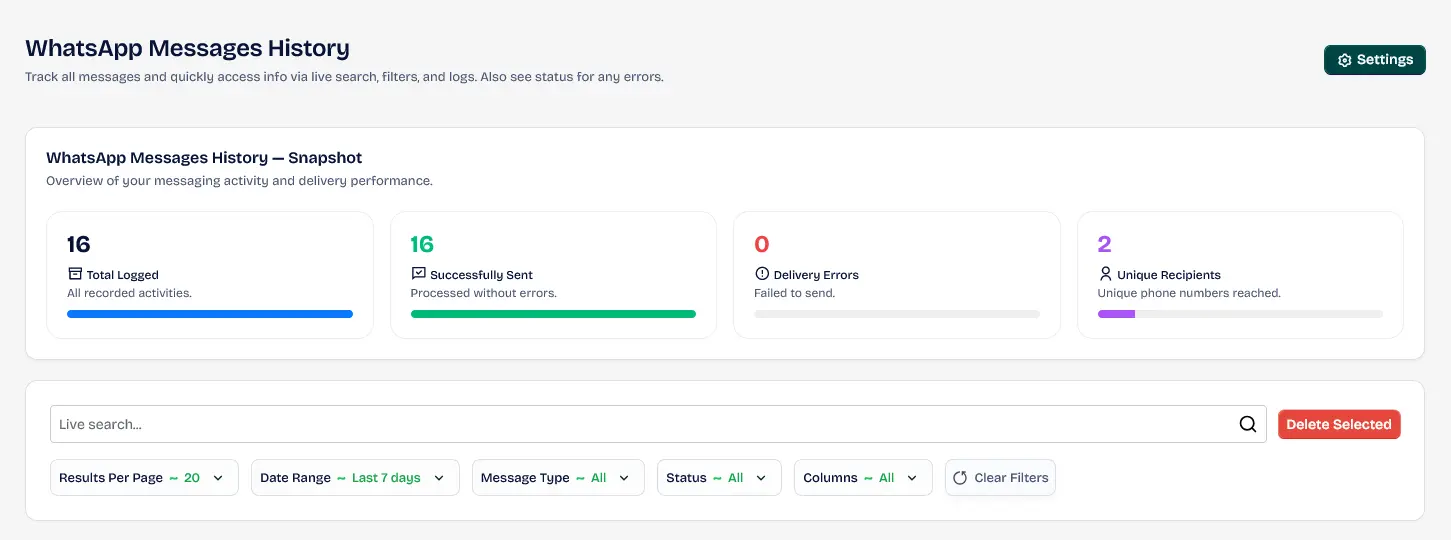This screenshot has width=1451, height=540.
Task: Click the purple Unique Recipients count 2
Action: click(1105, 244)
